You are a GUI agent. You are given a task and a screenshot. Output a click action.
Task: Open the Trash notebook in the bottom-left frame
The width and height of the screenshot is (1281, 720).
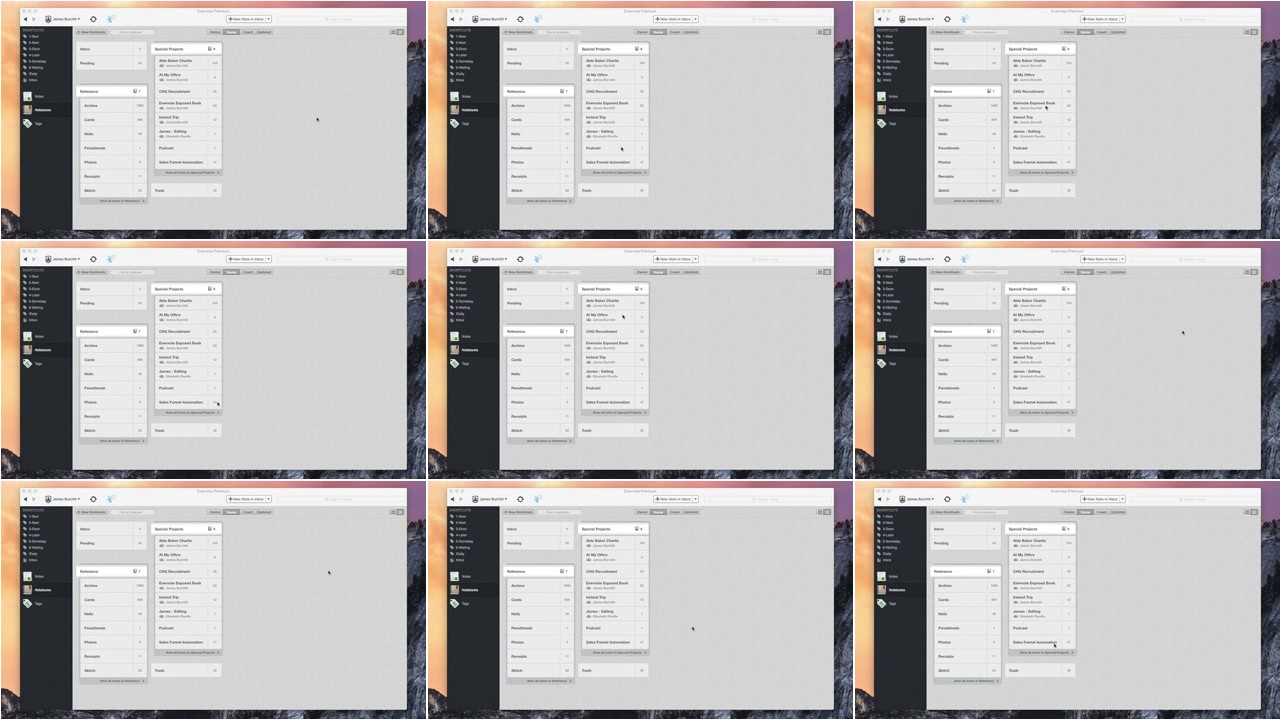tap(187, 670)
